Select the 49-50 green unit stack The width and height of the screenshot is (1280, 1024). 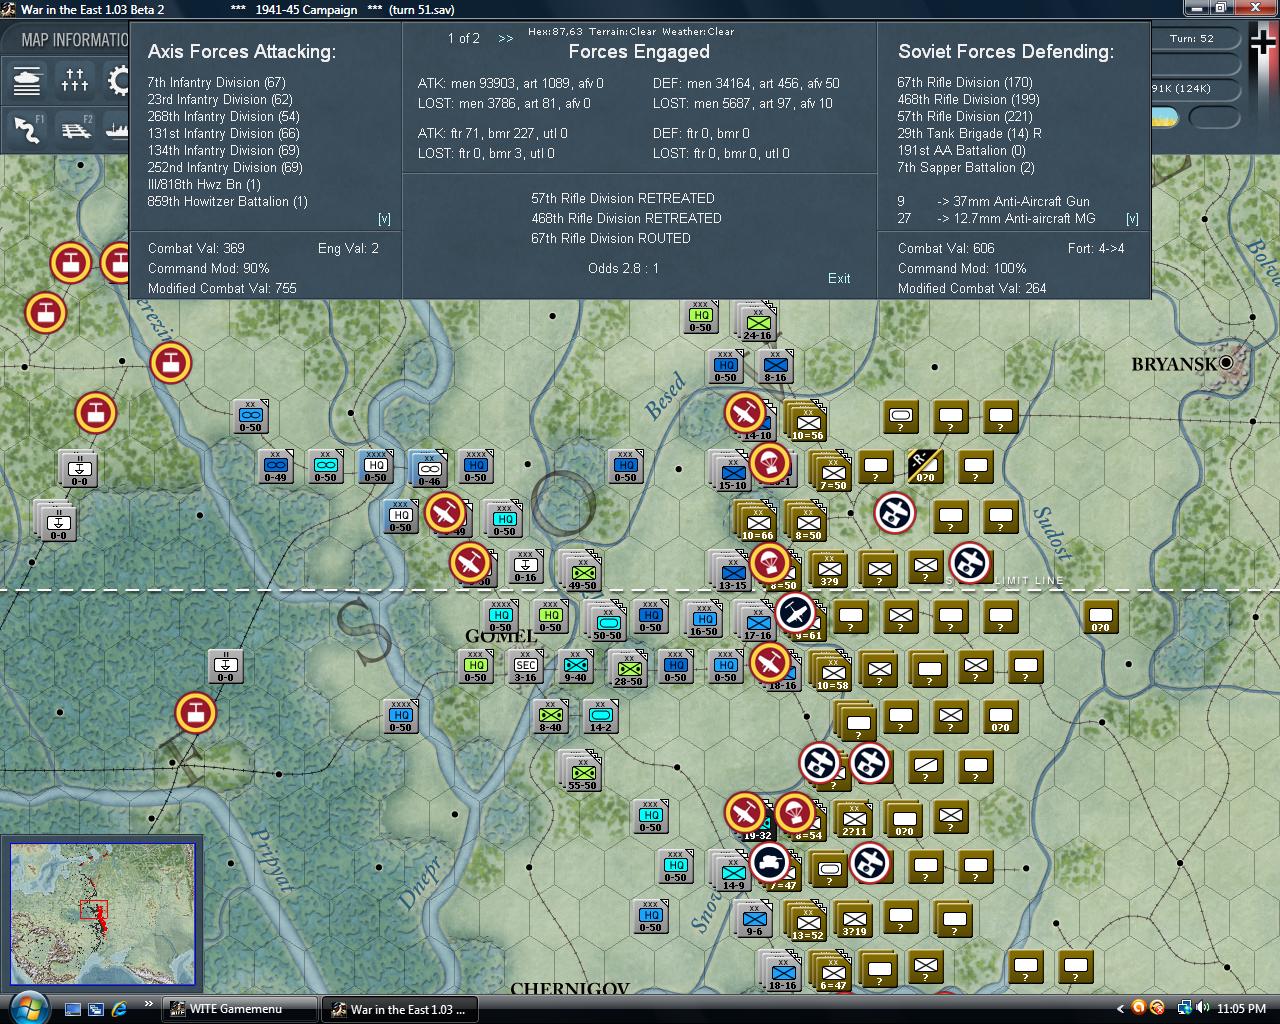581,572
